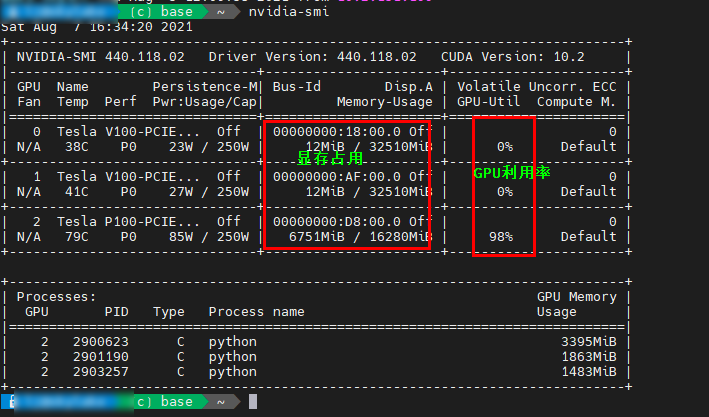This screenshot has width=709, height=417.
Task: Select the 'CUDA Version: 10.2' text
Action: 513,57
